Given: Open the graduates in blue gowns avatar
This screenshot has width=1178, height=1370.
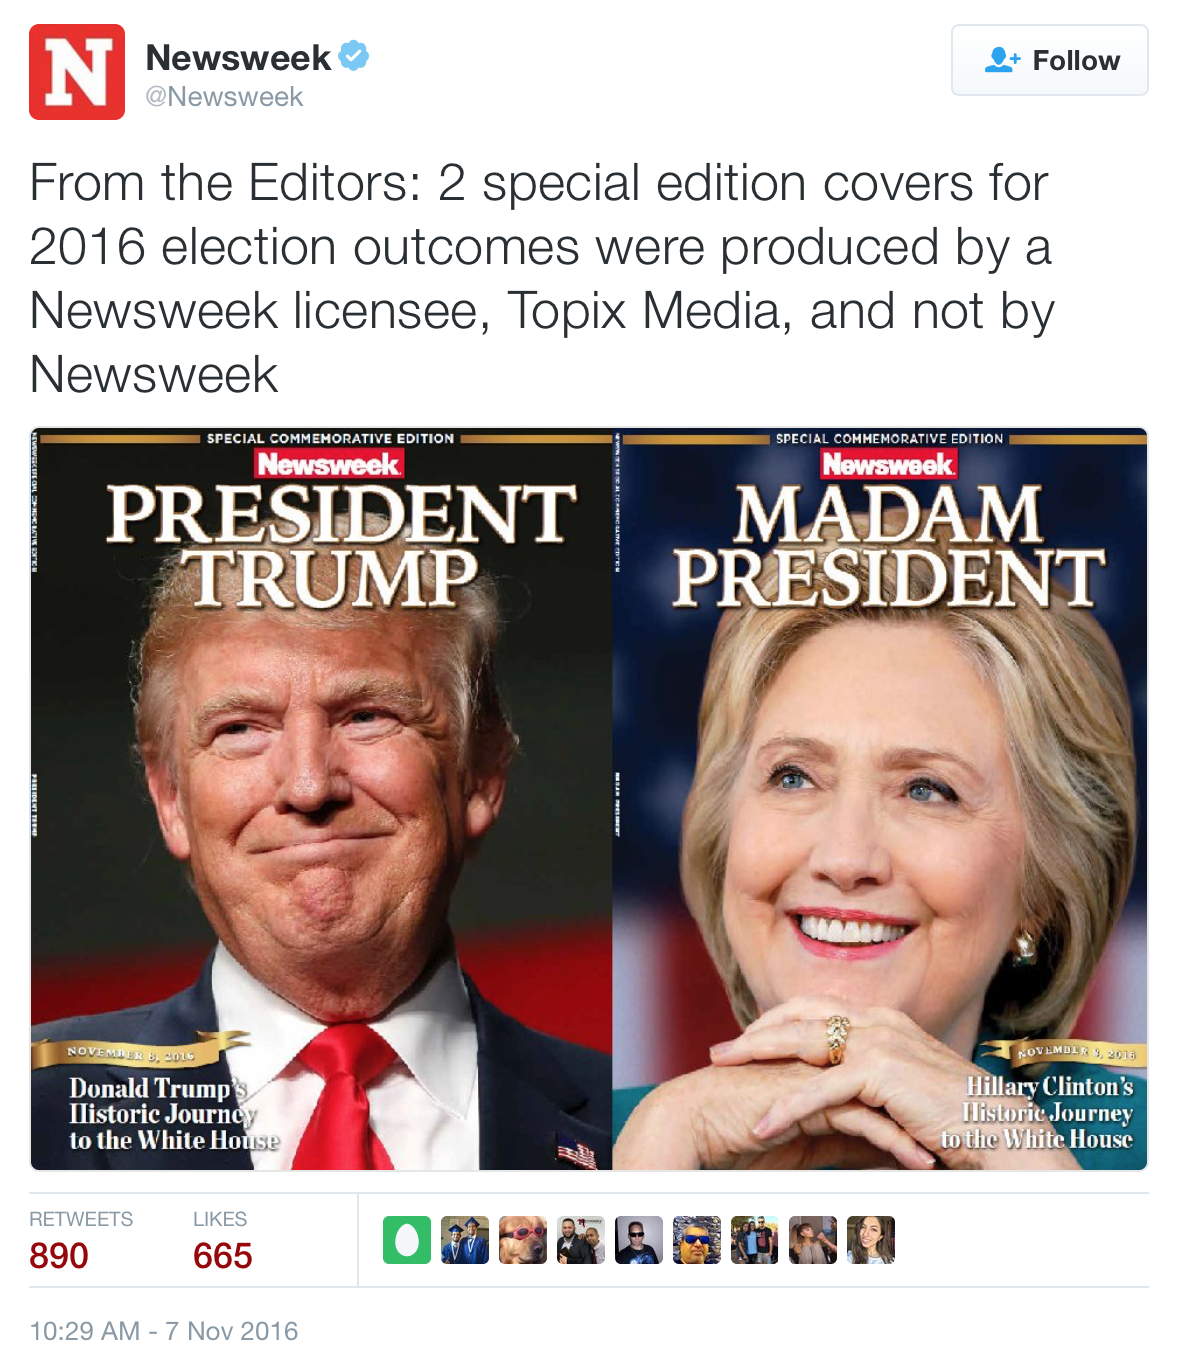Looking at the screenshot, I should (x=465, y=1240).
